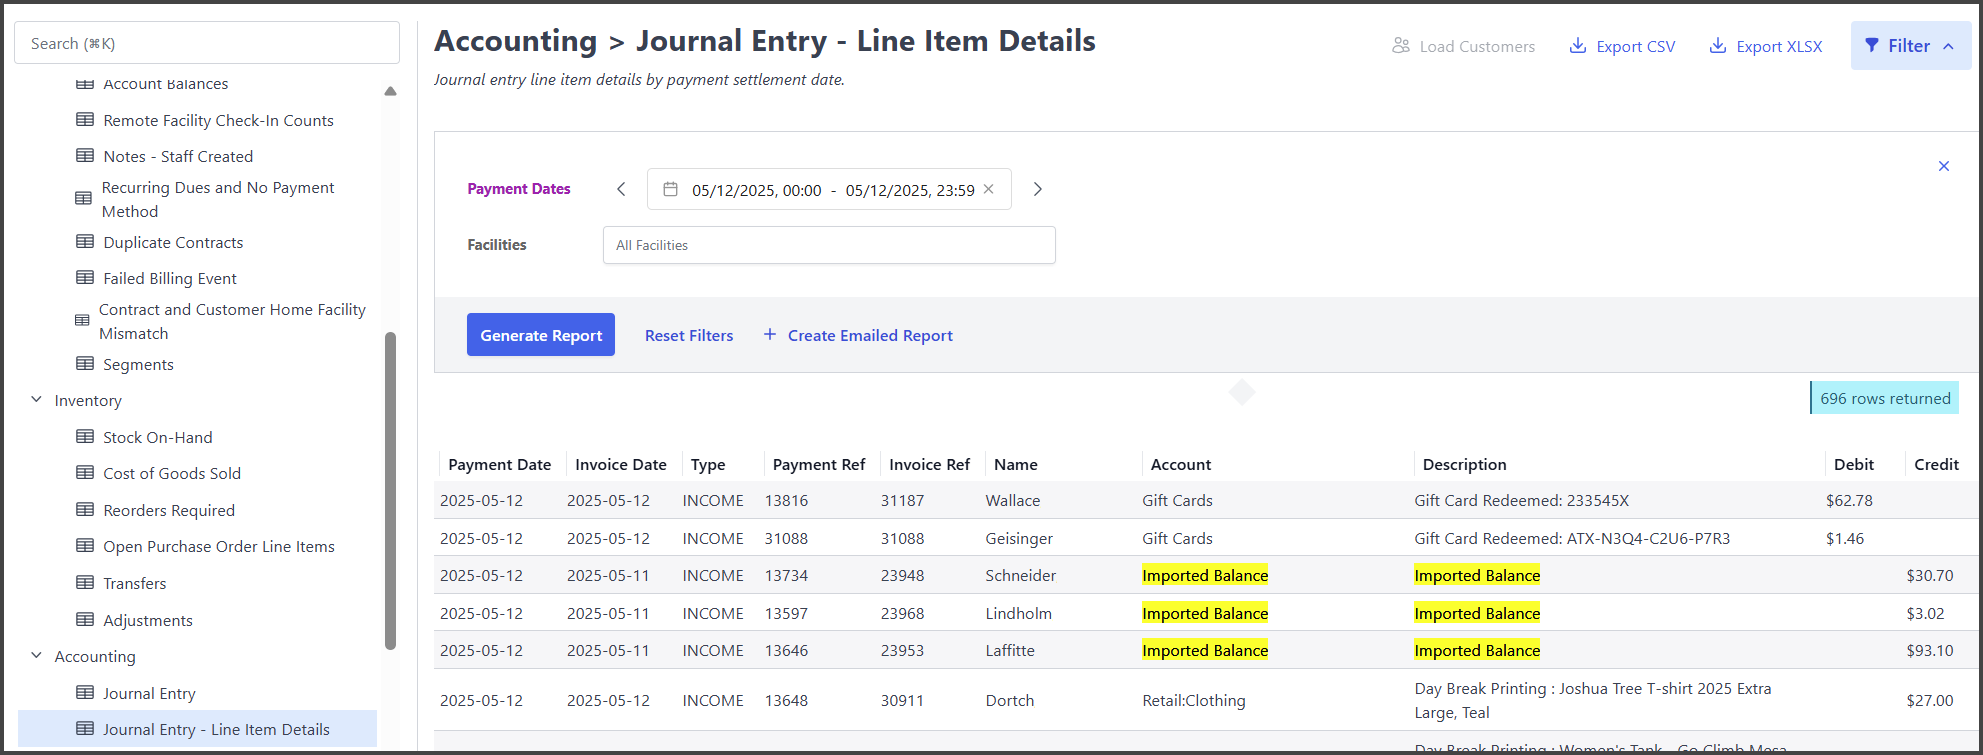Viewport: 1983px width, 755px height.
Task: Click the sidebar vertical scrollbar
Action: pyautogui.click(x=390, y=490)
